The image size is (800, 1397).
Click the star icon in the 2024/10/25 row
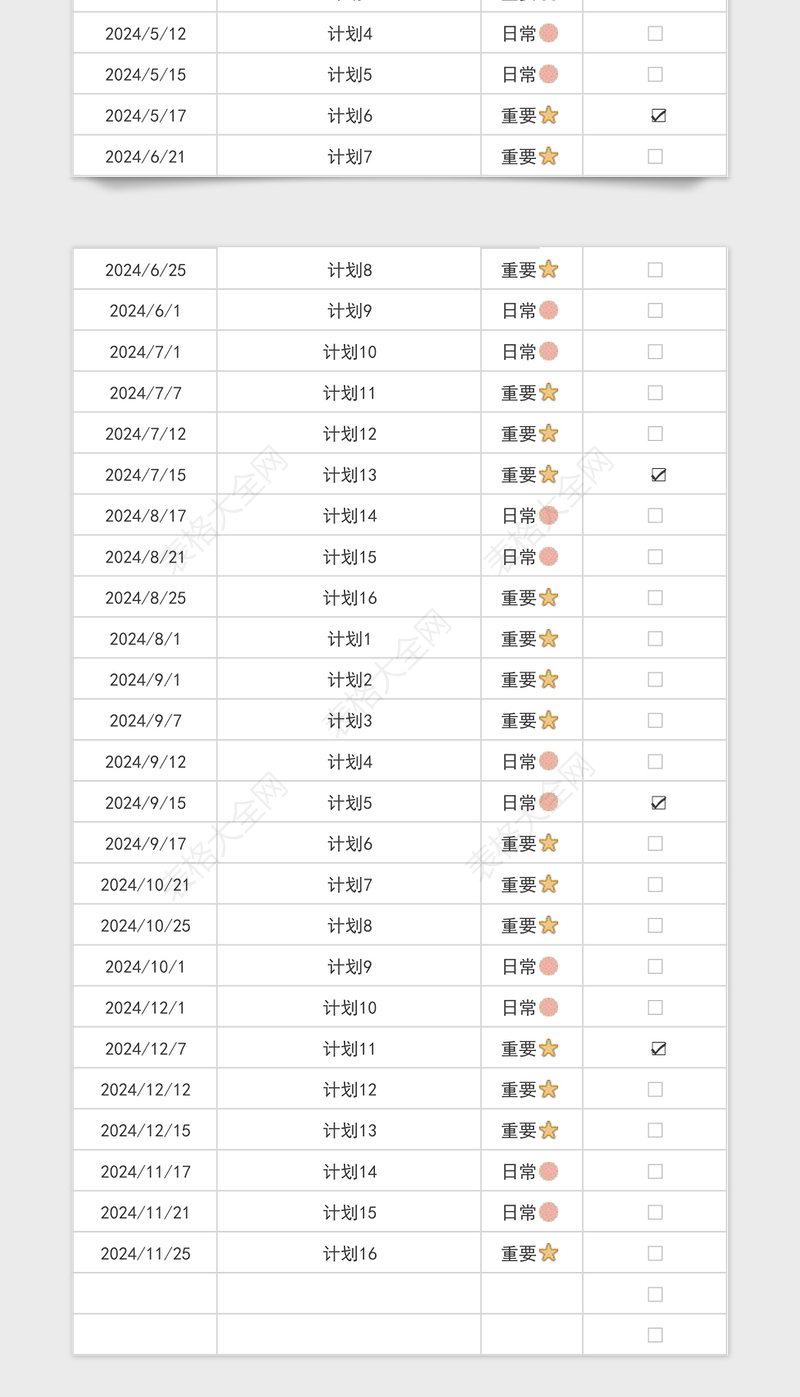point(548,925)
